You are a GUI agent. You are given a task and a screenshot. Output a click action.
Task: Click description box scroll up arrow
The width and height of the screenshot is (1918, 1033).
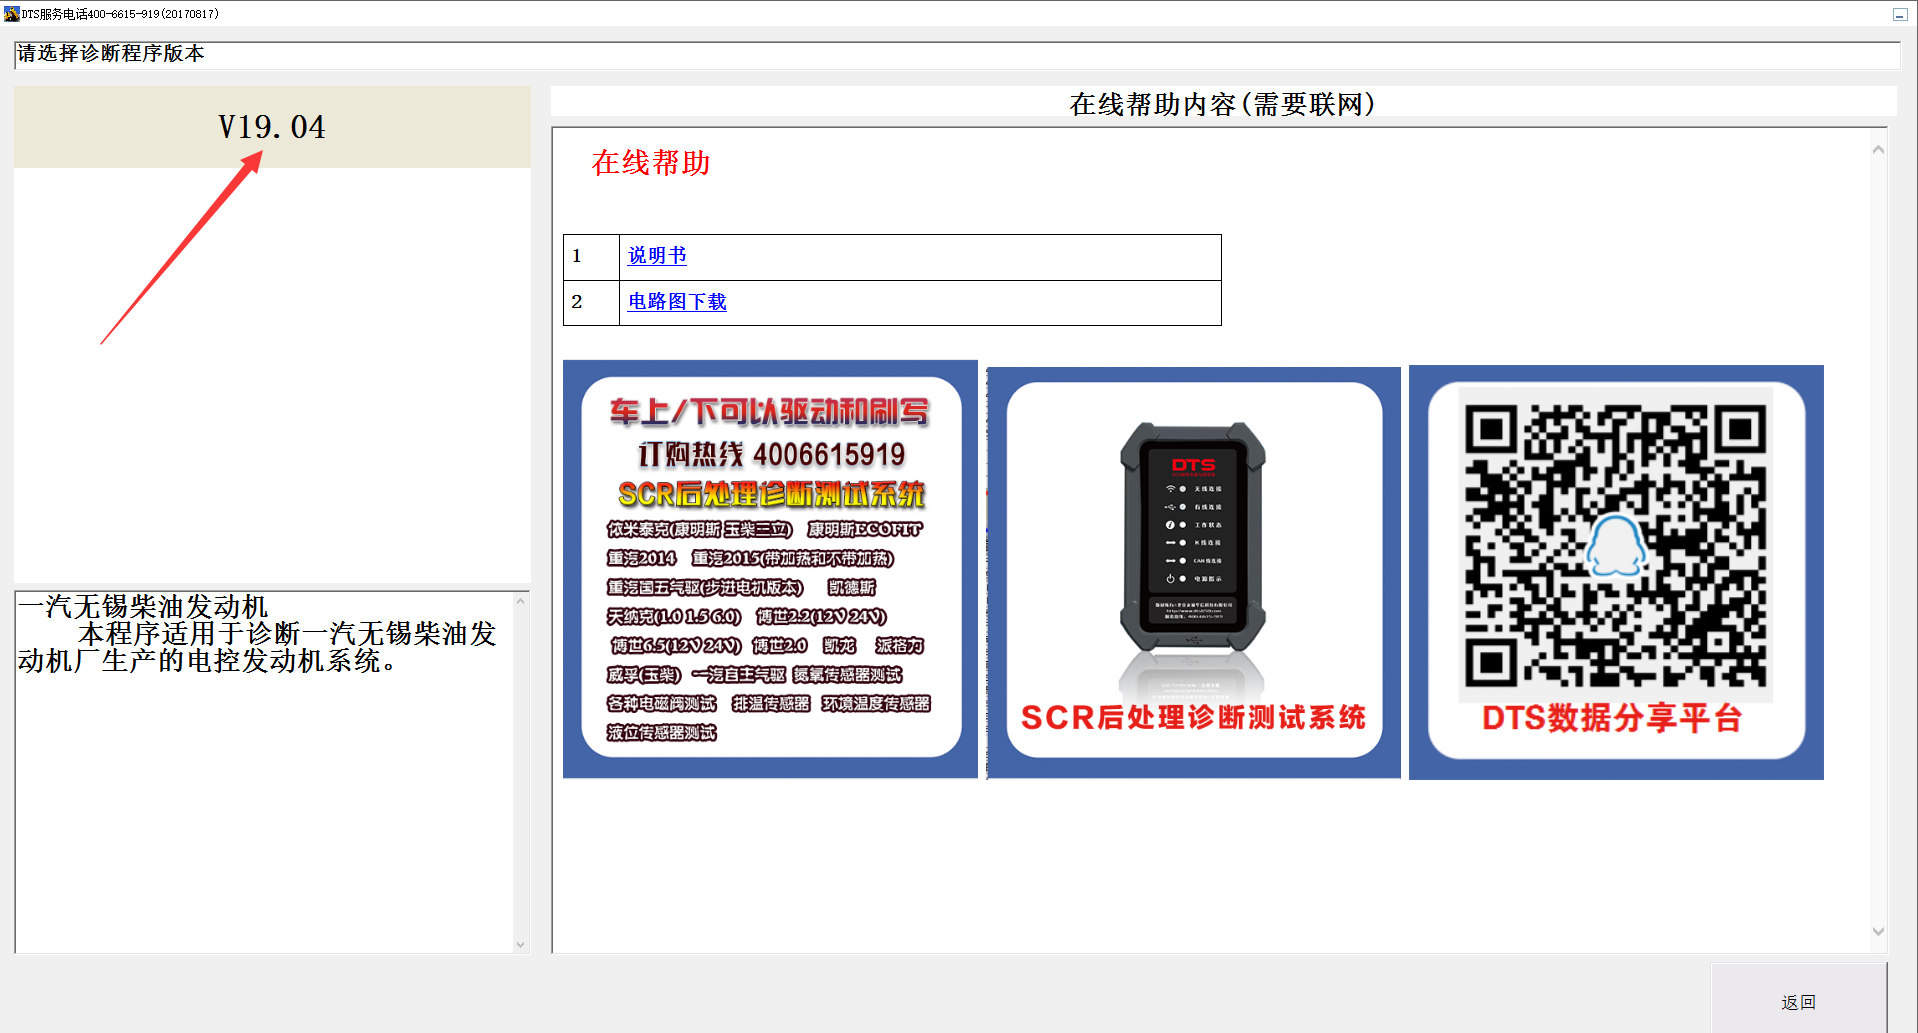pos(520,601)
